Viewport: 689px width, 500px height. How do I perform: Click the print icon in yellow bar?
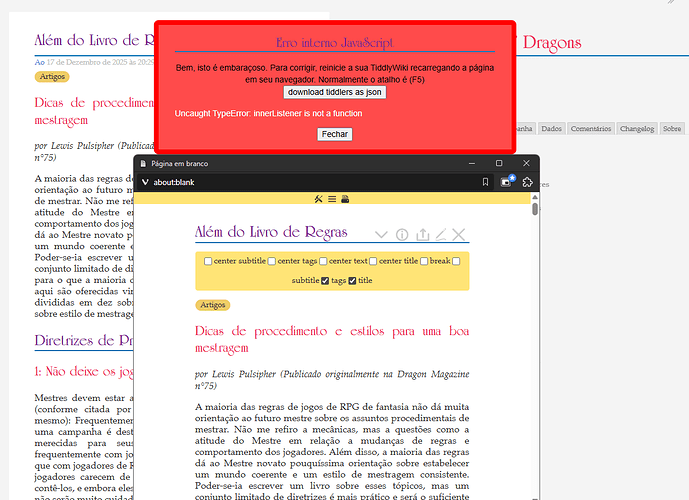point(346,199)
